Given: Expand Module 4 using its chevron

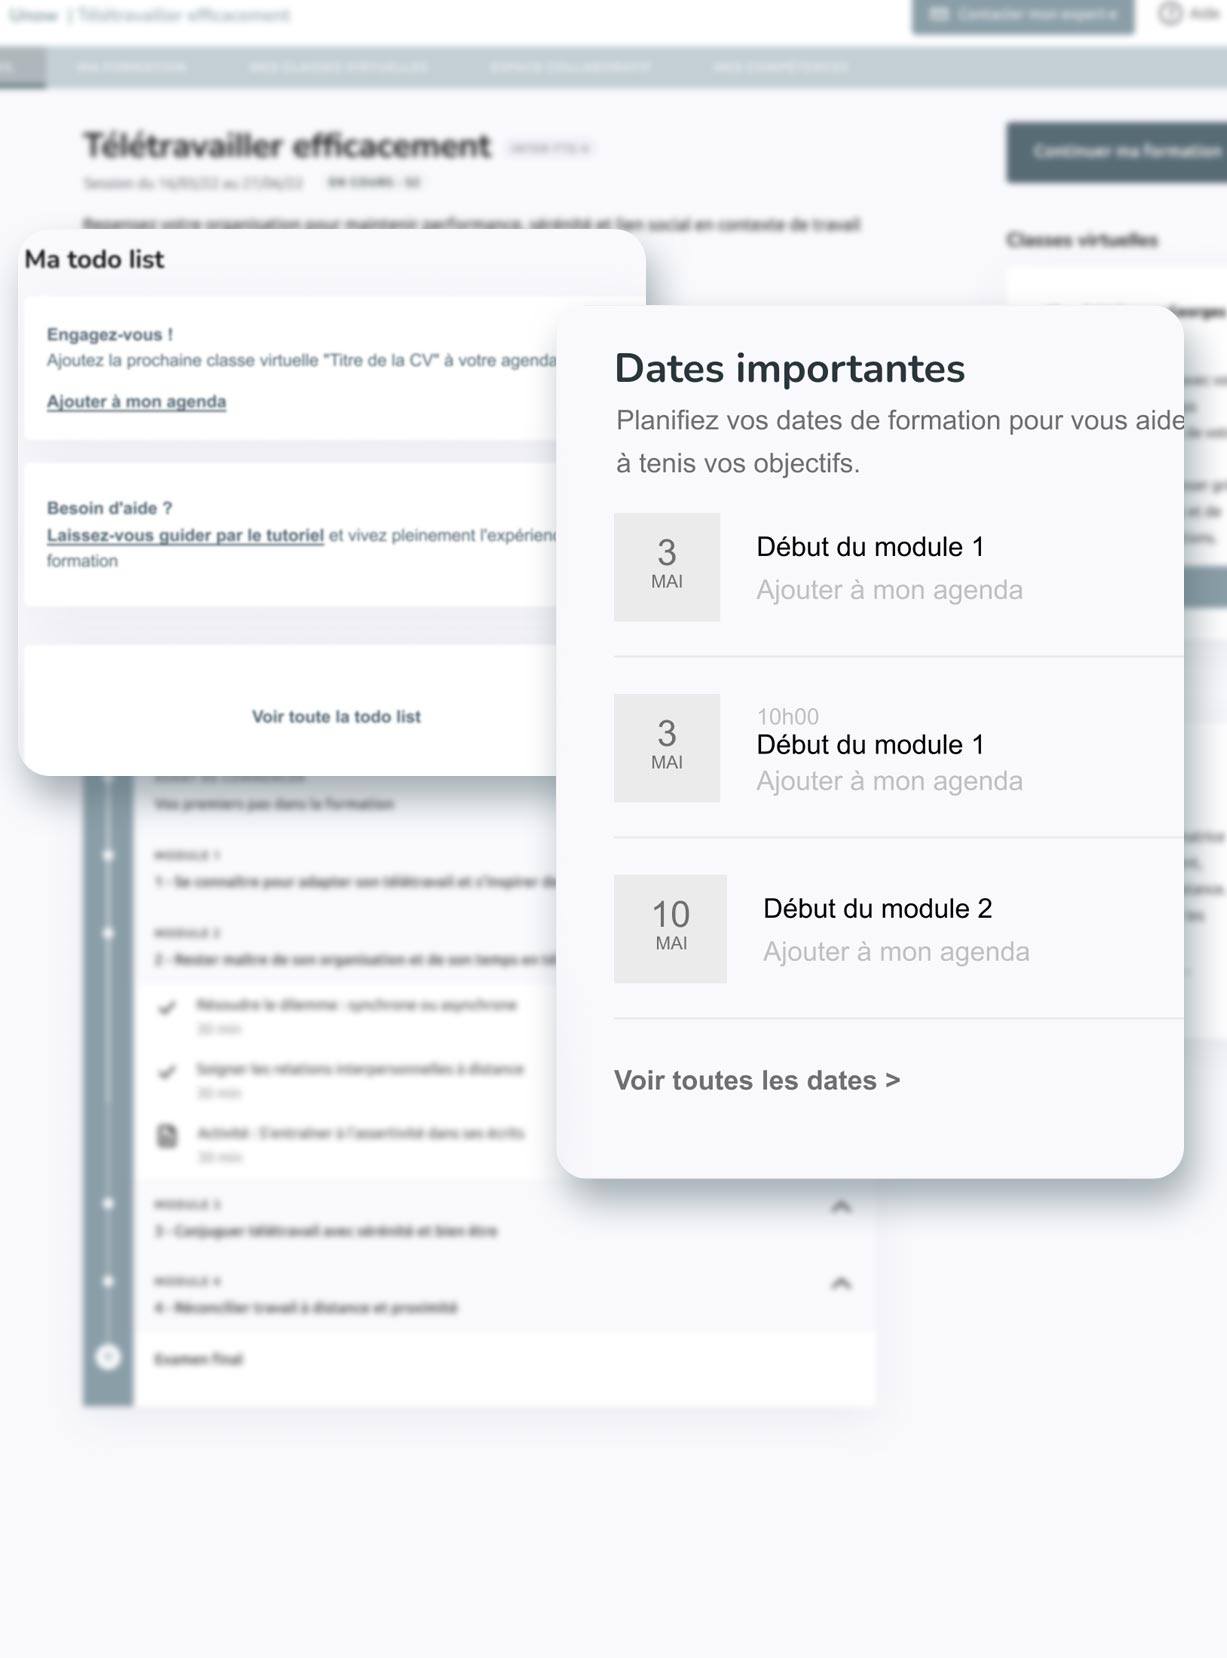Looking at the screenshot, I should [x=841, y=1283].
